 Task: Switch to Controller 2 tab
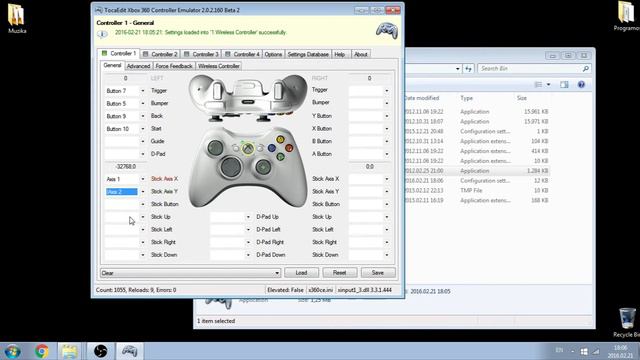click(x=160, y=54)
